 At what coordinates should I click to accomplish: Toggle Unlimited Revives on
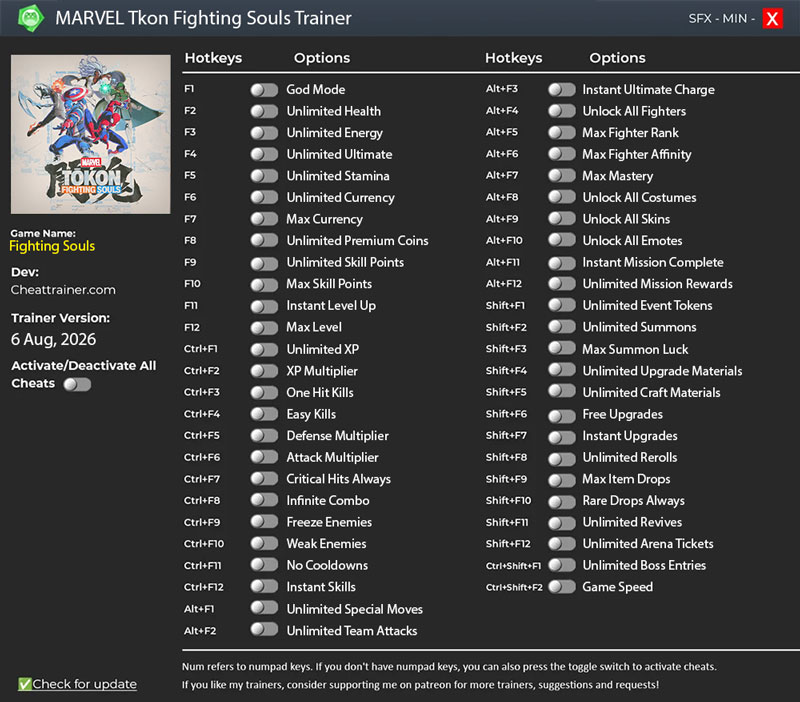(562, 523)
